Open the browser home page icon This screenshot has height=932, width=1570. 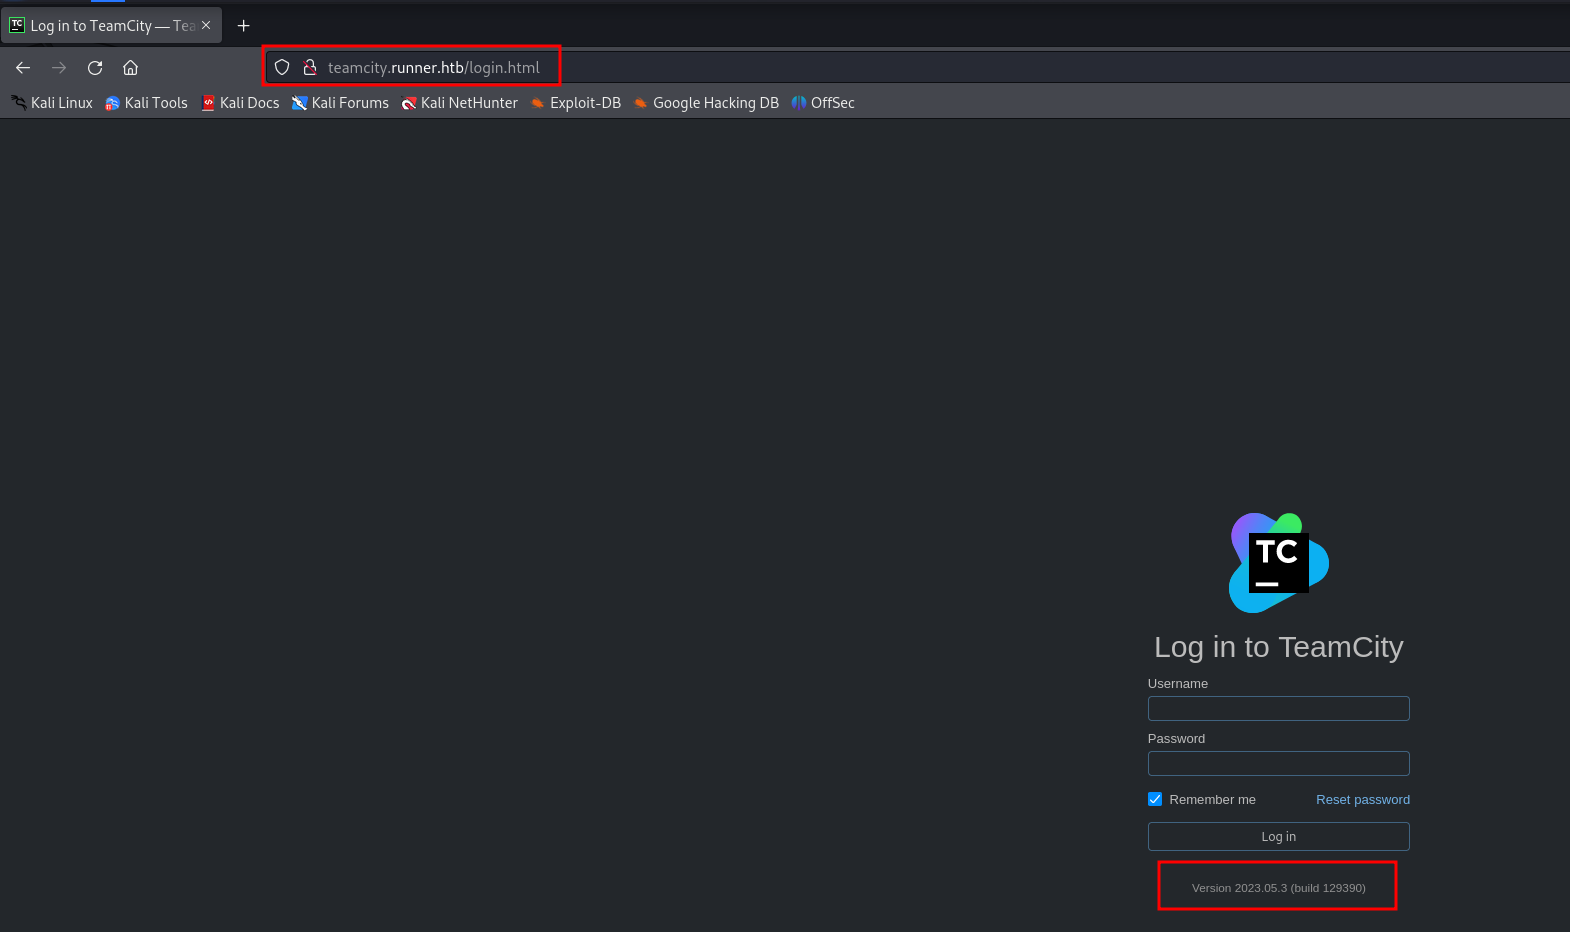(131, 68)
